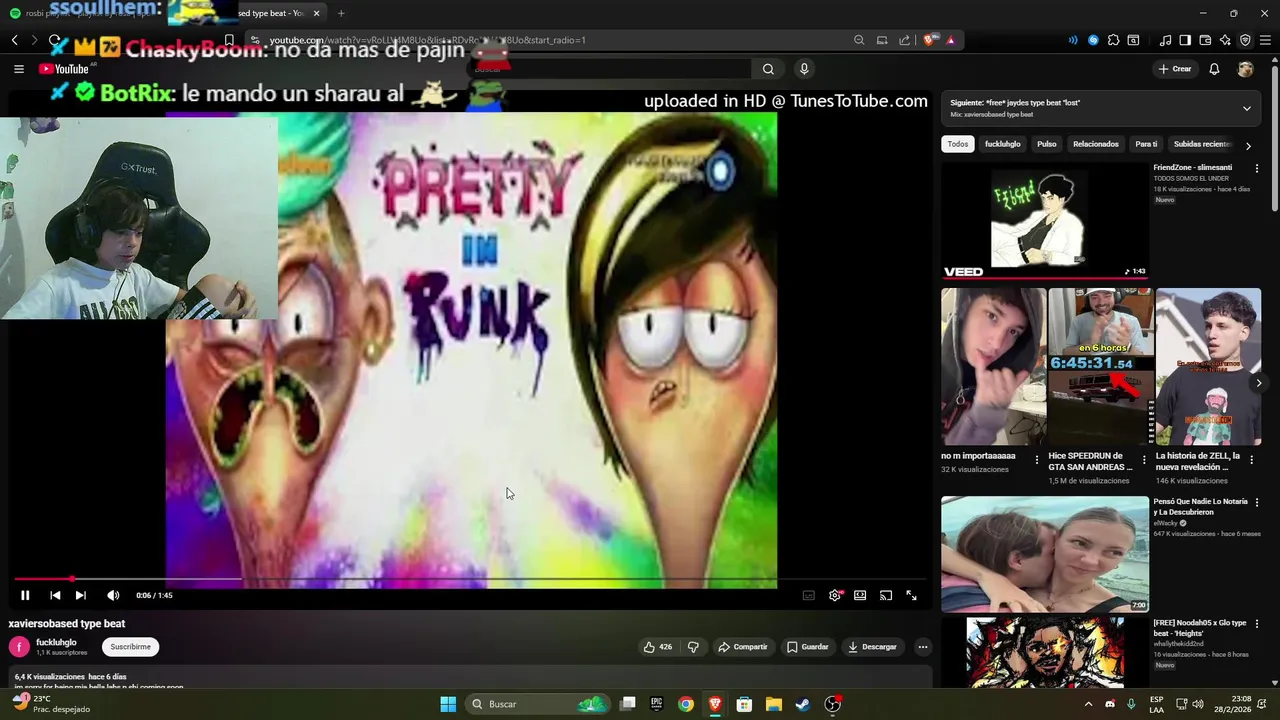This screenshot has height=720, width=1280.
Task: Open options for 'no m importaaaaaa' short
Action: coord(1037,460)
